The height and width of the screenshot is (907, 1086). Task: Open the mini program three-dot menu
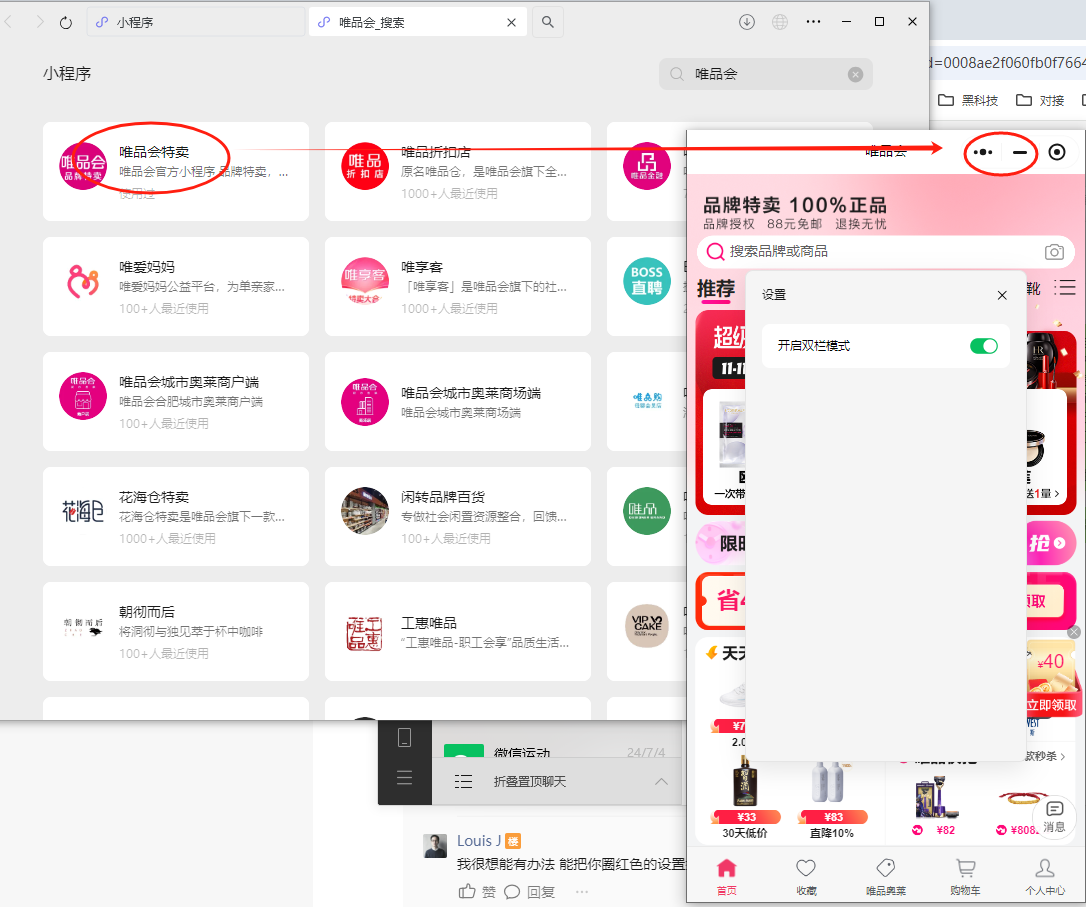[x=983, y=152]
